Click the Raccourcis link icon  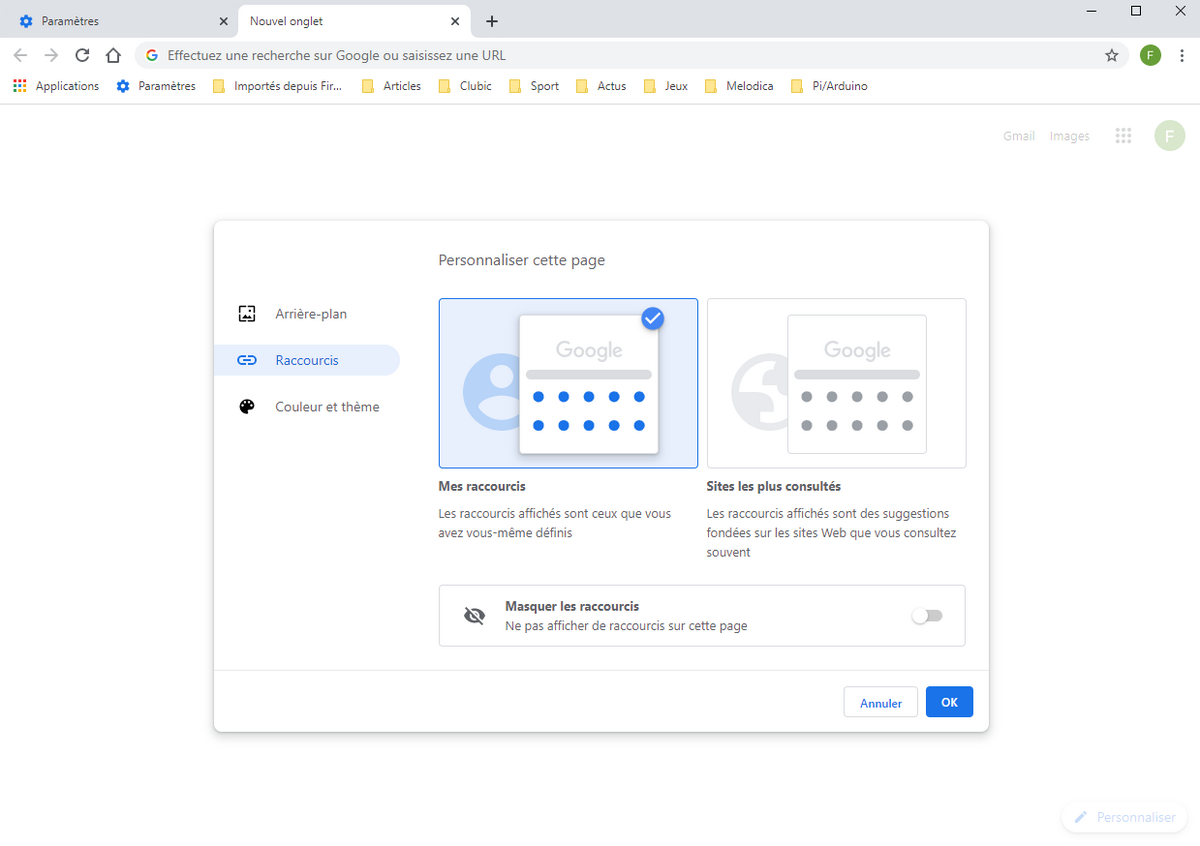tap(247, 360)
